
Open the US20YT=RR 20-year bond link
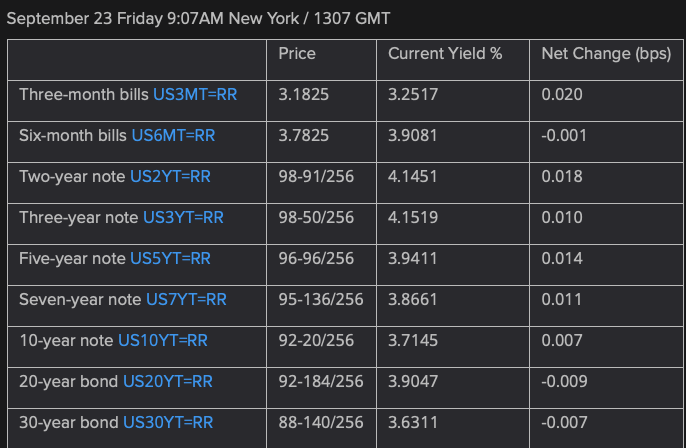168,381
